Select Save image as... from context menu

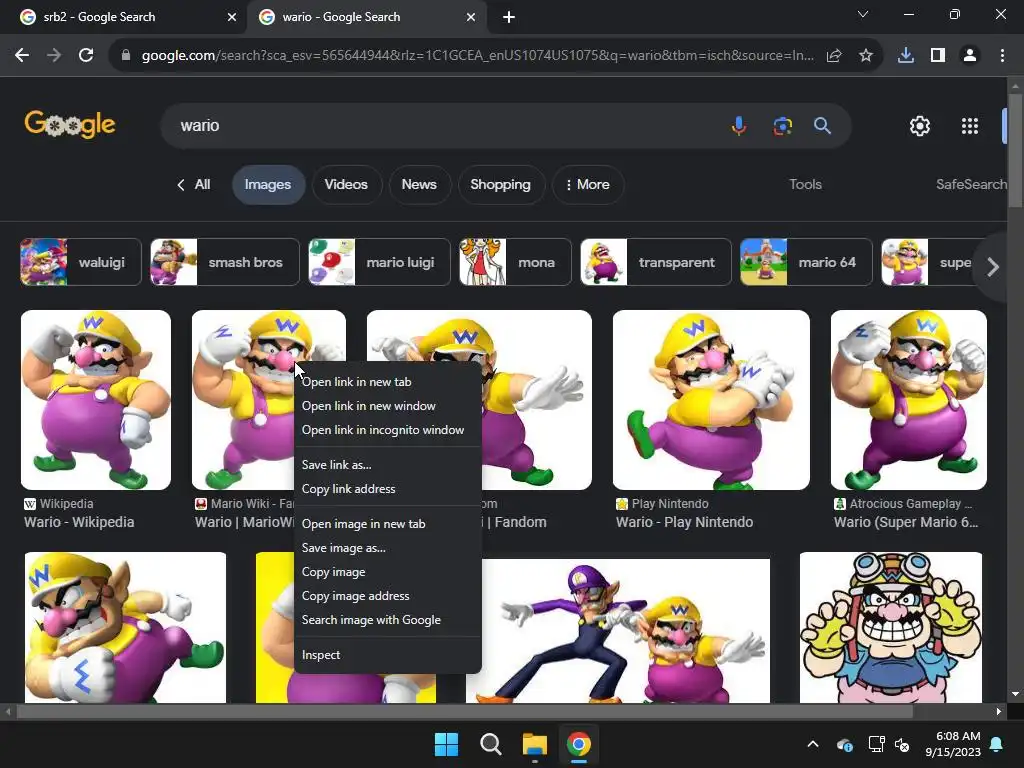(x=388, y=548)
